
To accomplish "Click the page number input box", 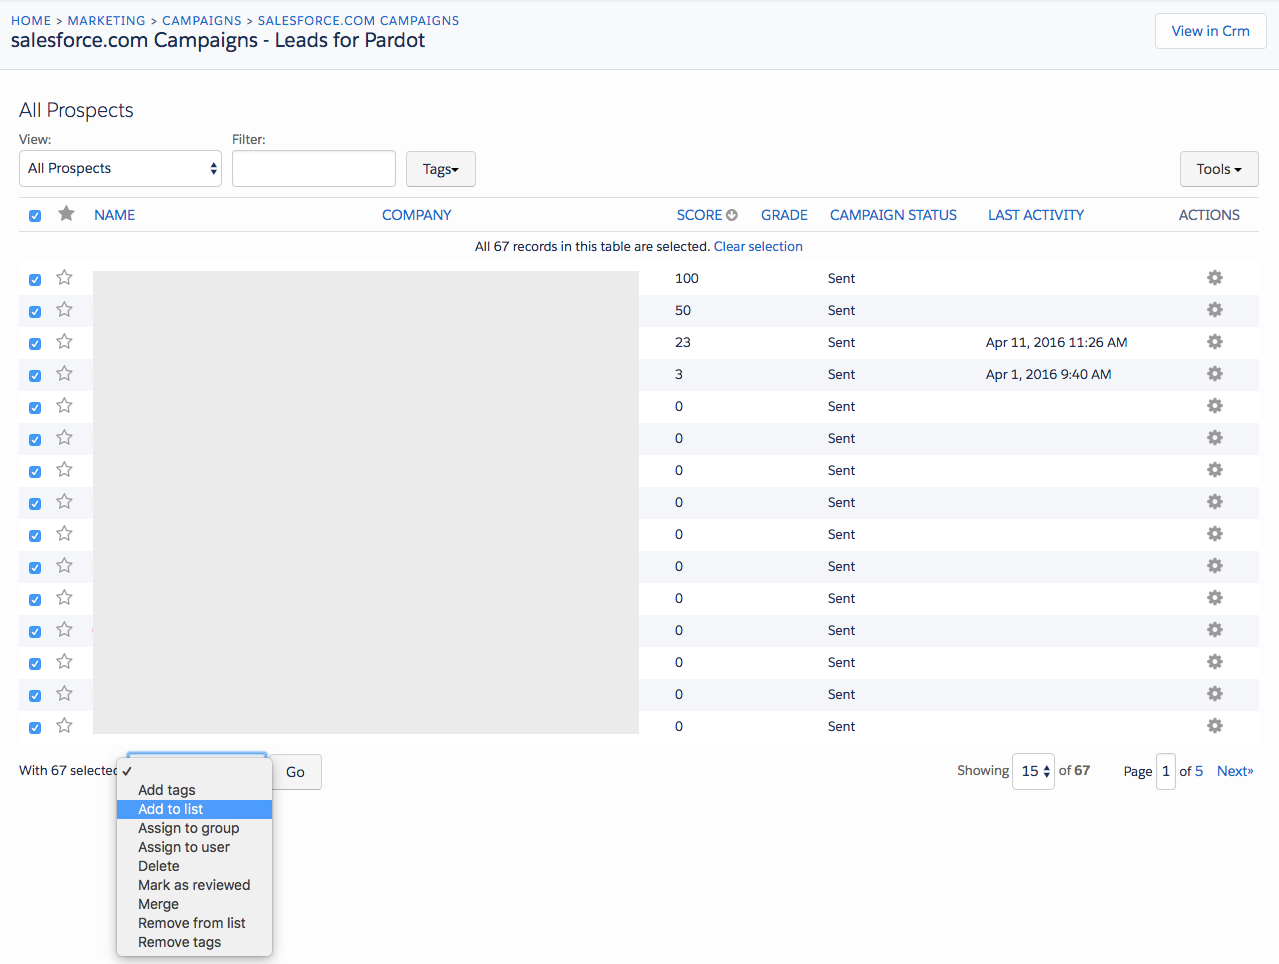I will pyautogui.click(x=1166, y=771).
